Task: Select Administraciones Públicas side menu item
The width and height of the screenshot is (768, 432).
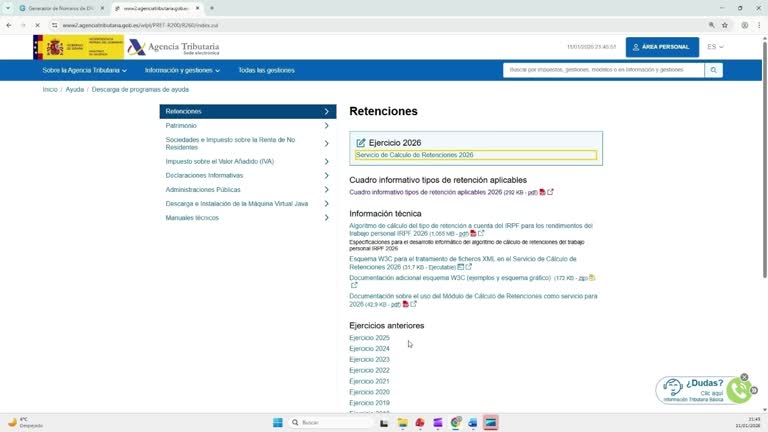Action: [248, 190]
